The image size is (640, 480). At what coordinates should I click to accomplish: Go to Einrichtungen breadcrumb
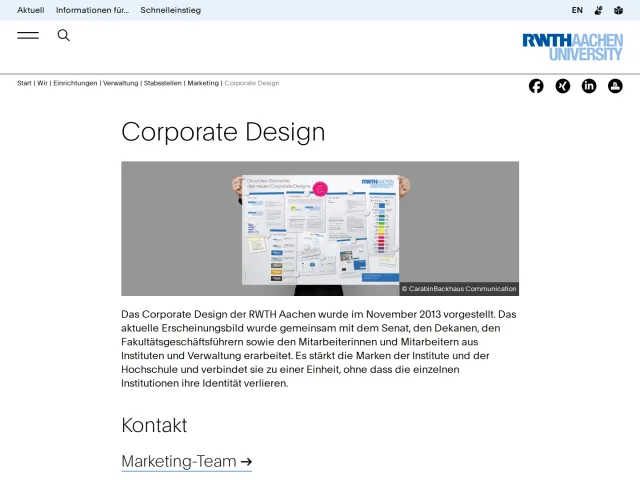(x=75, y=83)
